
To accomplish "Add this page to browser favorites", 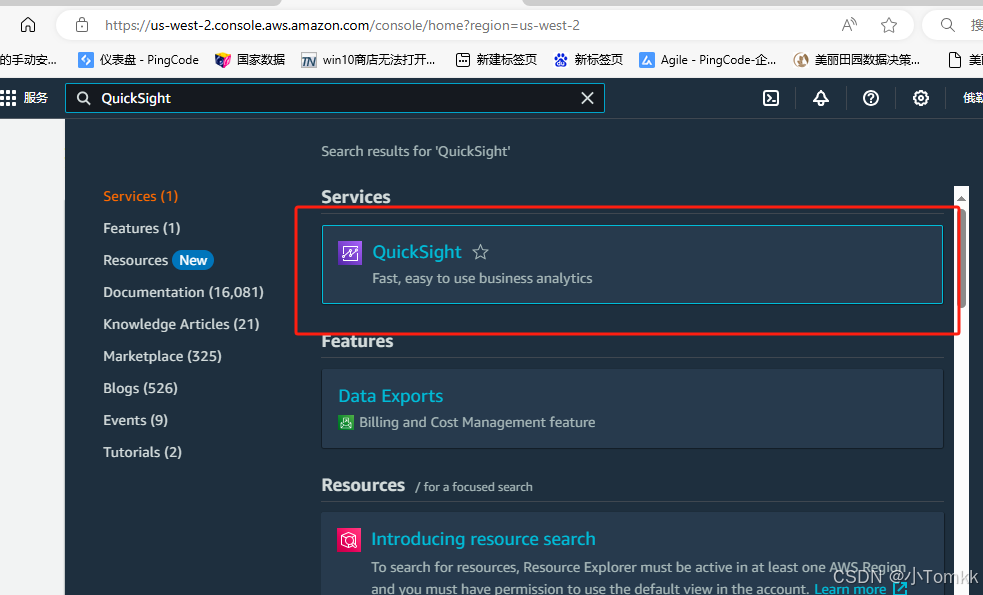I will [x=889, y=25].
